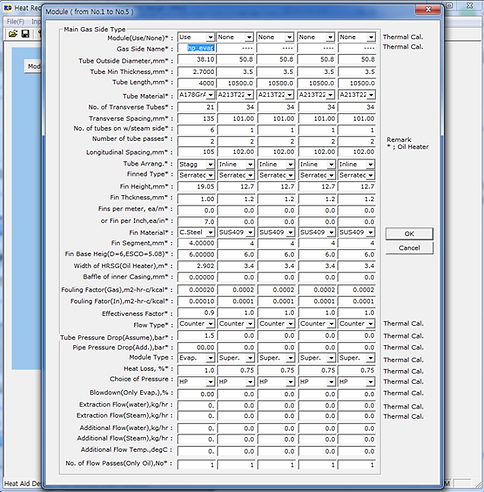The height and width of the screenshot is (492, 484).
Task: Click Transverse Spacing field showing 135
Action: 196,118
